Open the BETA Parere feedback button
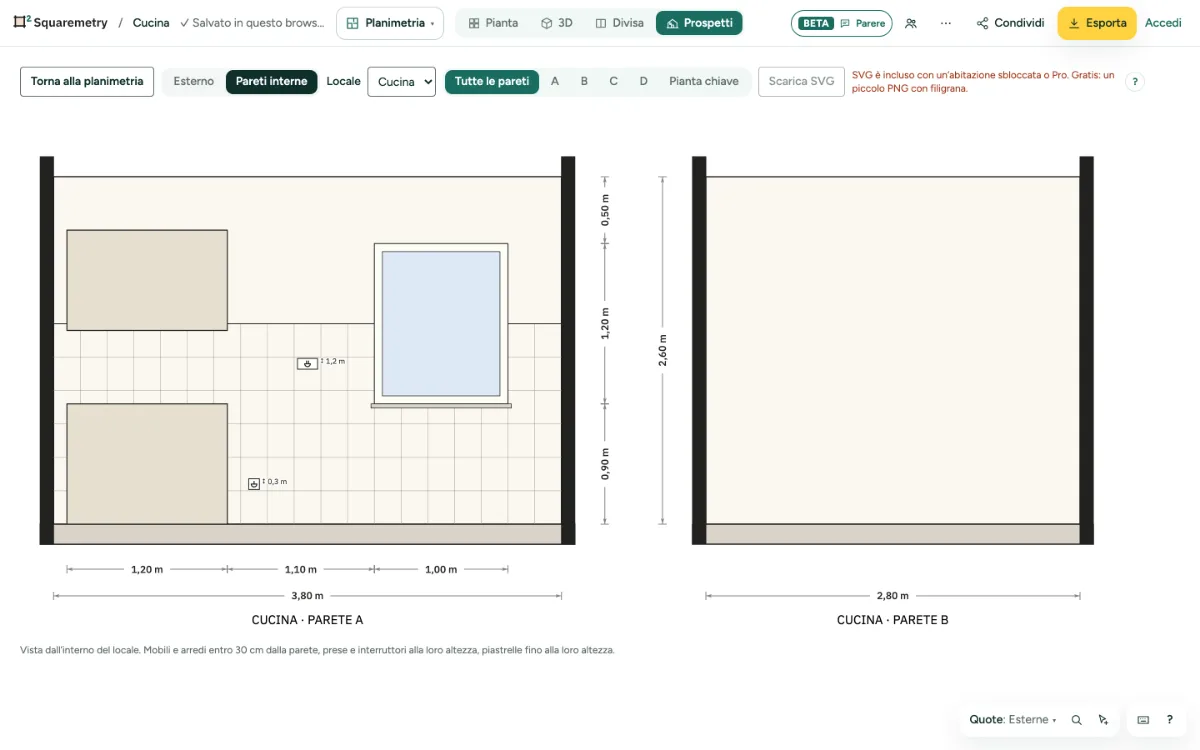1200x750 pixels. (x=841, y=23)
